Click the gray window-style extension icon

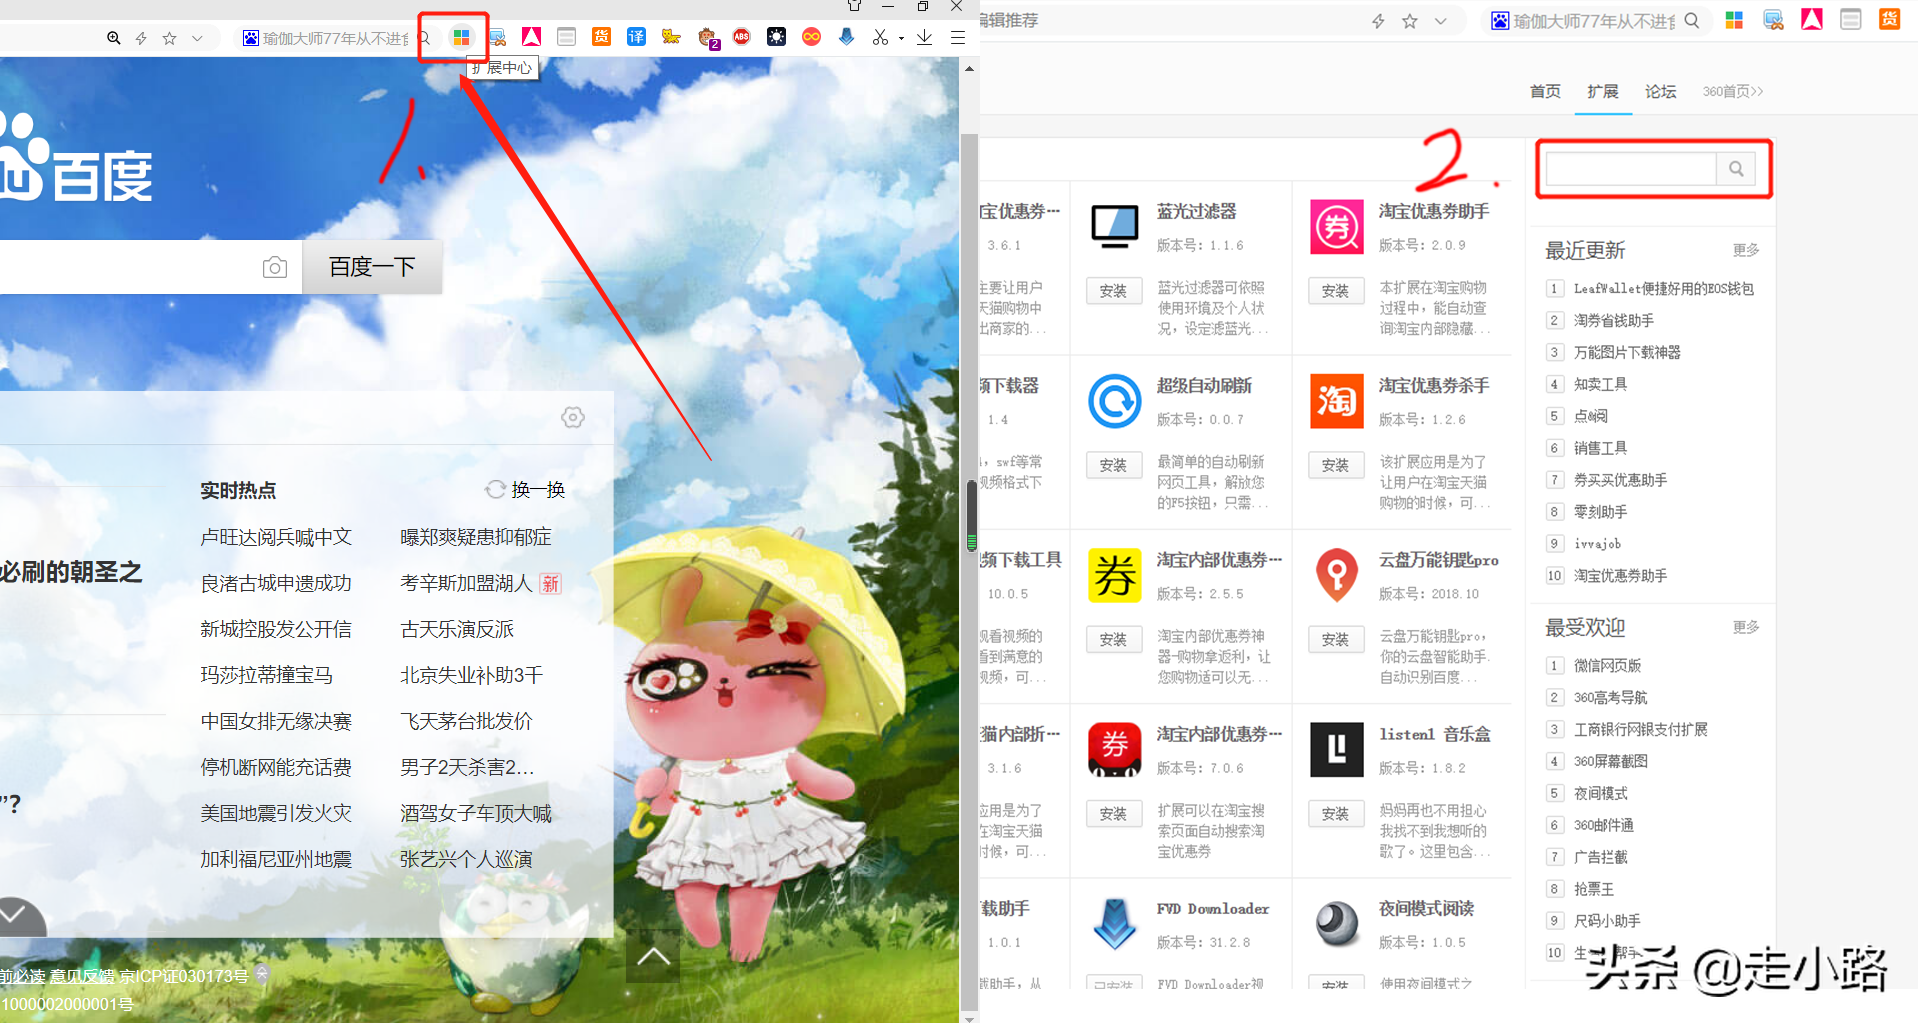click(566, 37)
